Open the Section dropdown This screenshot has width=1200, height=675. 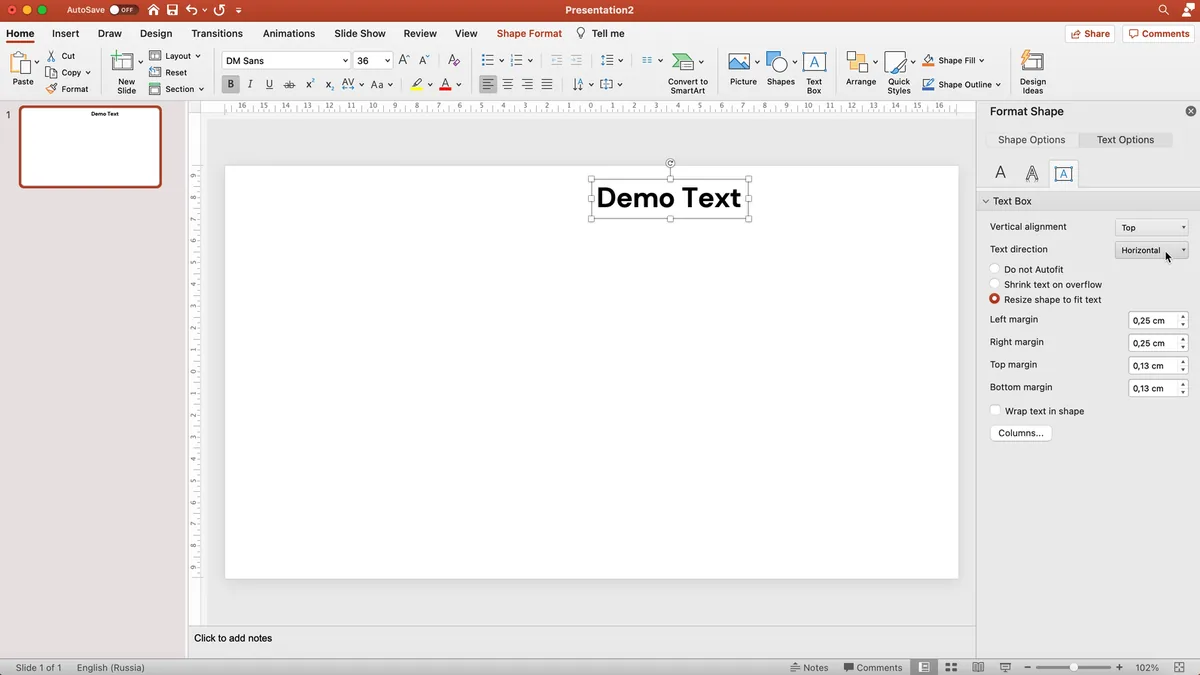click(x=177, y=89)
